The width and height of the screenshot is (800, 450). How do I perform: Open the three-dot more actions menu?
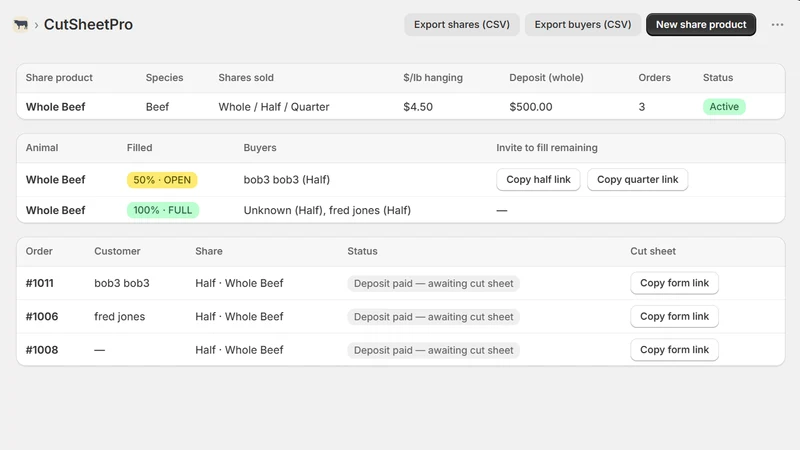777,24
